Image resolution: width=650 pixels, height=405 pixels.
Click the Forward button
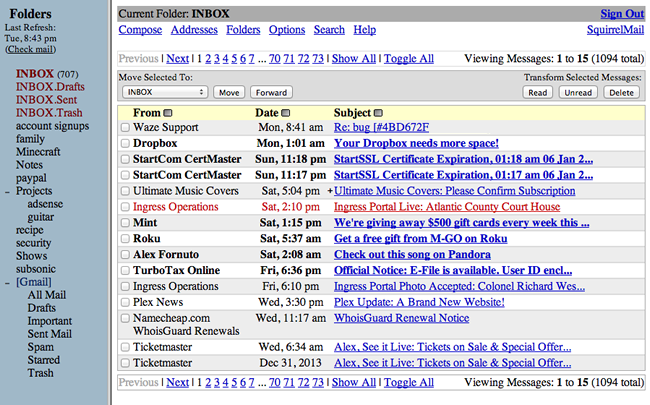pyautogui.click(x=271, y=92)
